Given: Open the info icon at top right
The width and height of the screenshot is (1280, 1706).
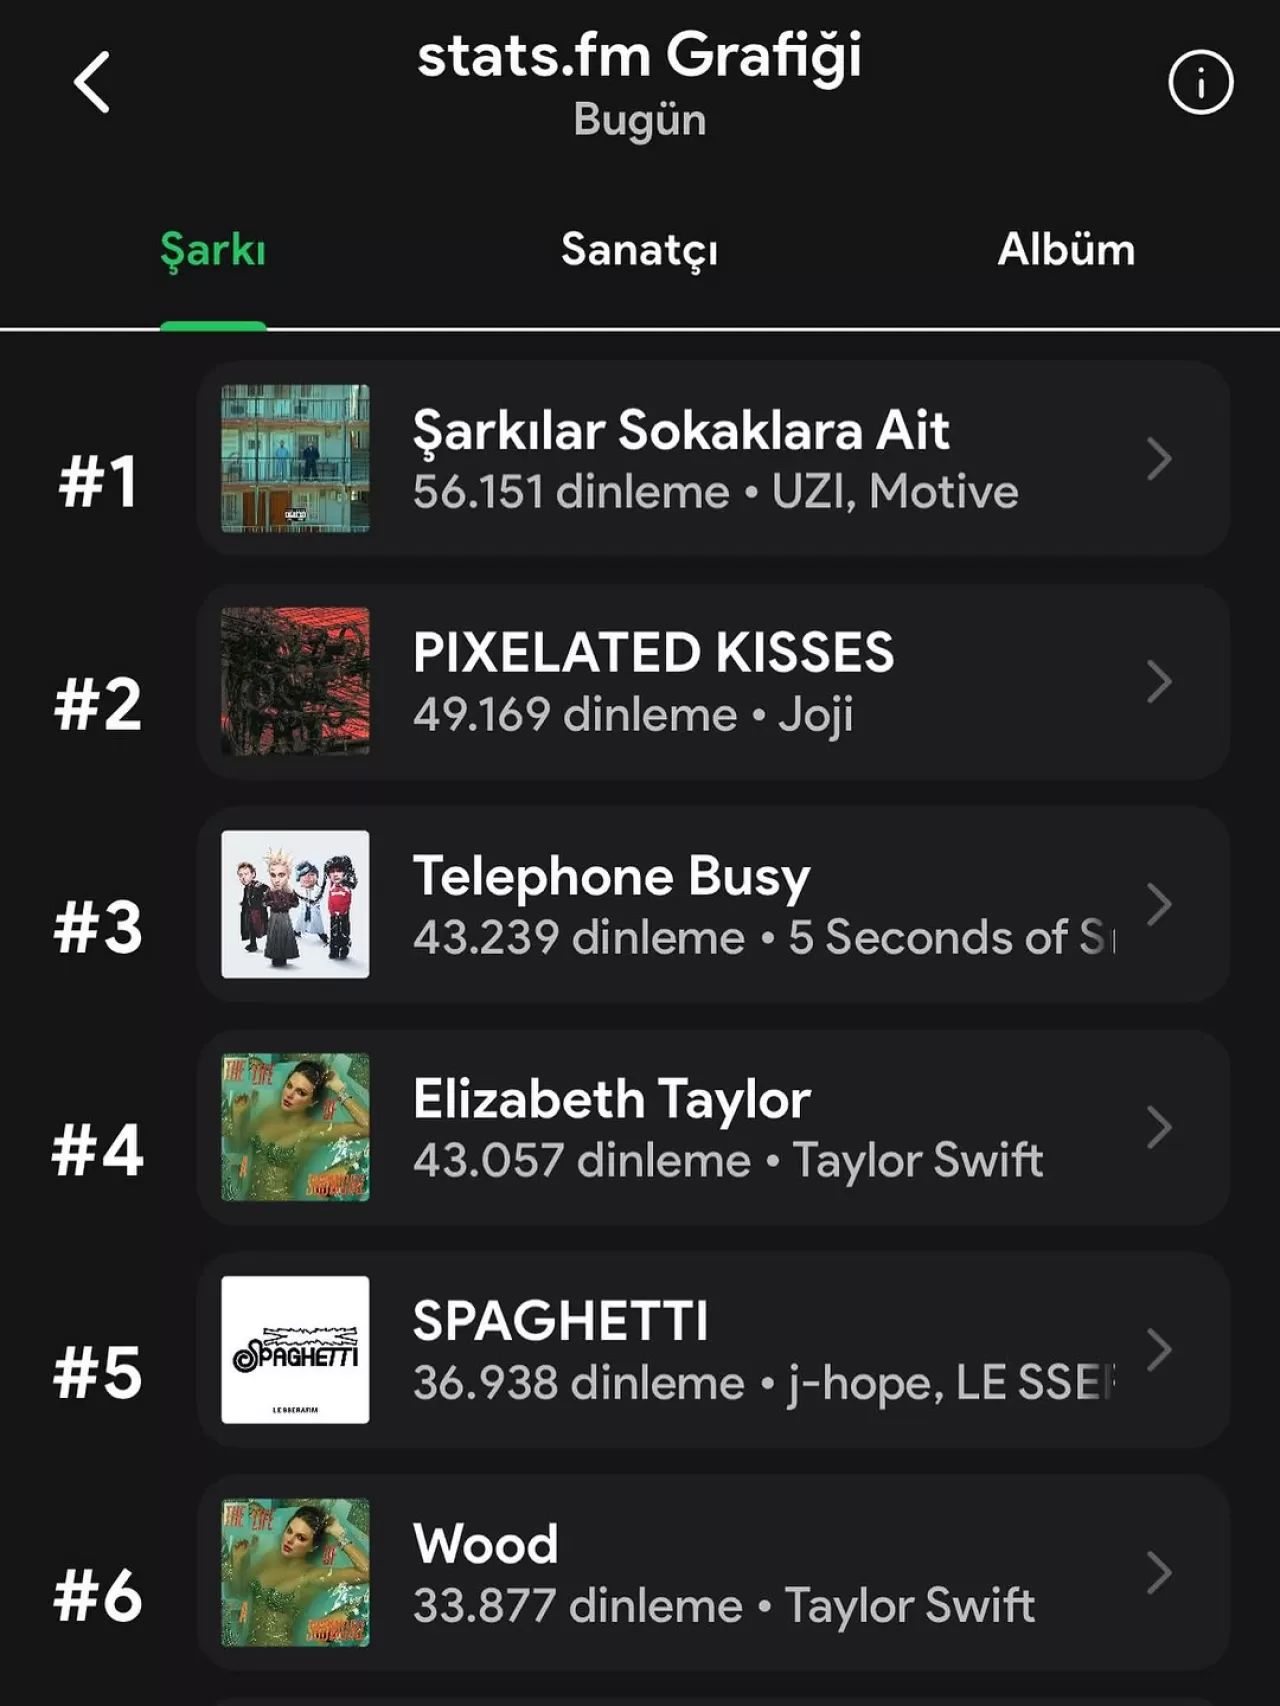Looking at the screenshot, I should pos(1200,82).
